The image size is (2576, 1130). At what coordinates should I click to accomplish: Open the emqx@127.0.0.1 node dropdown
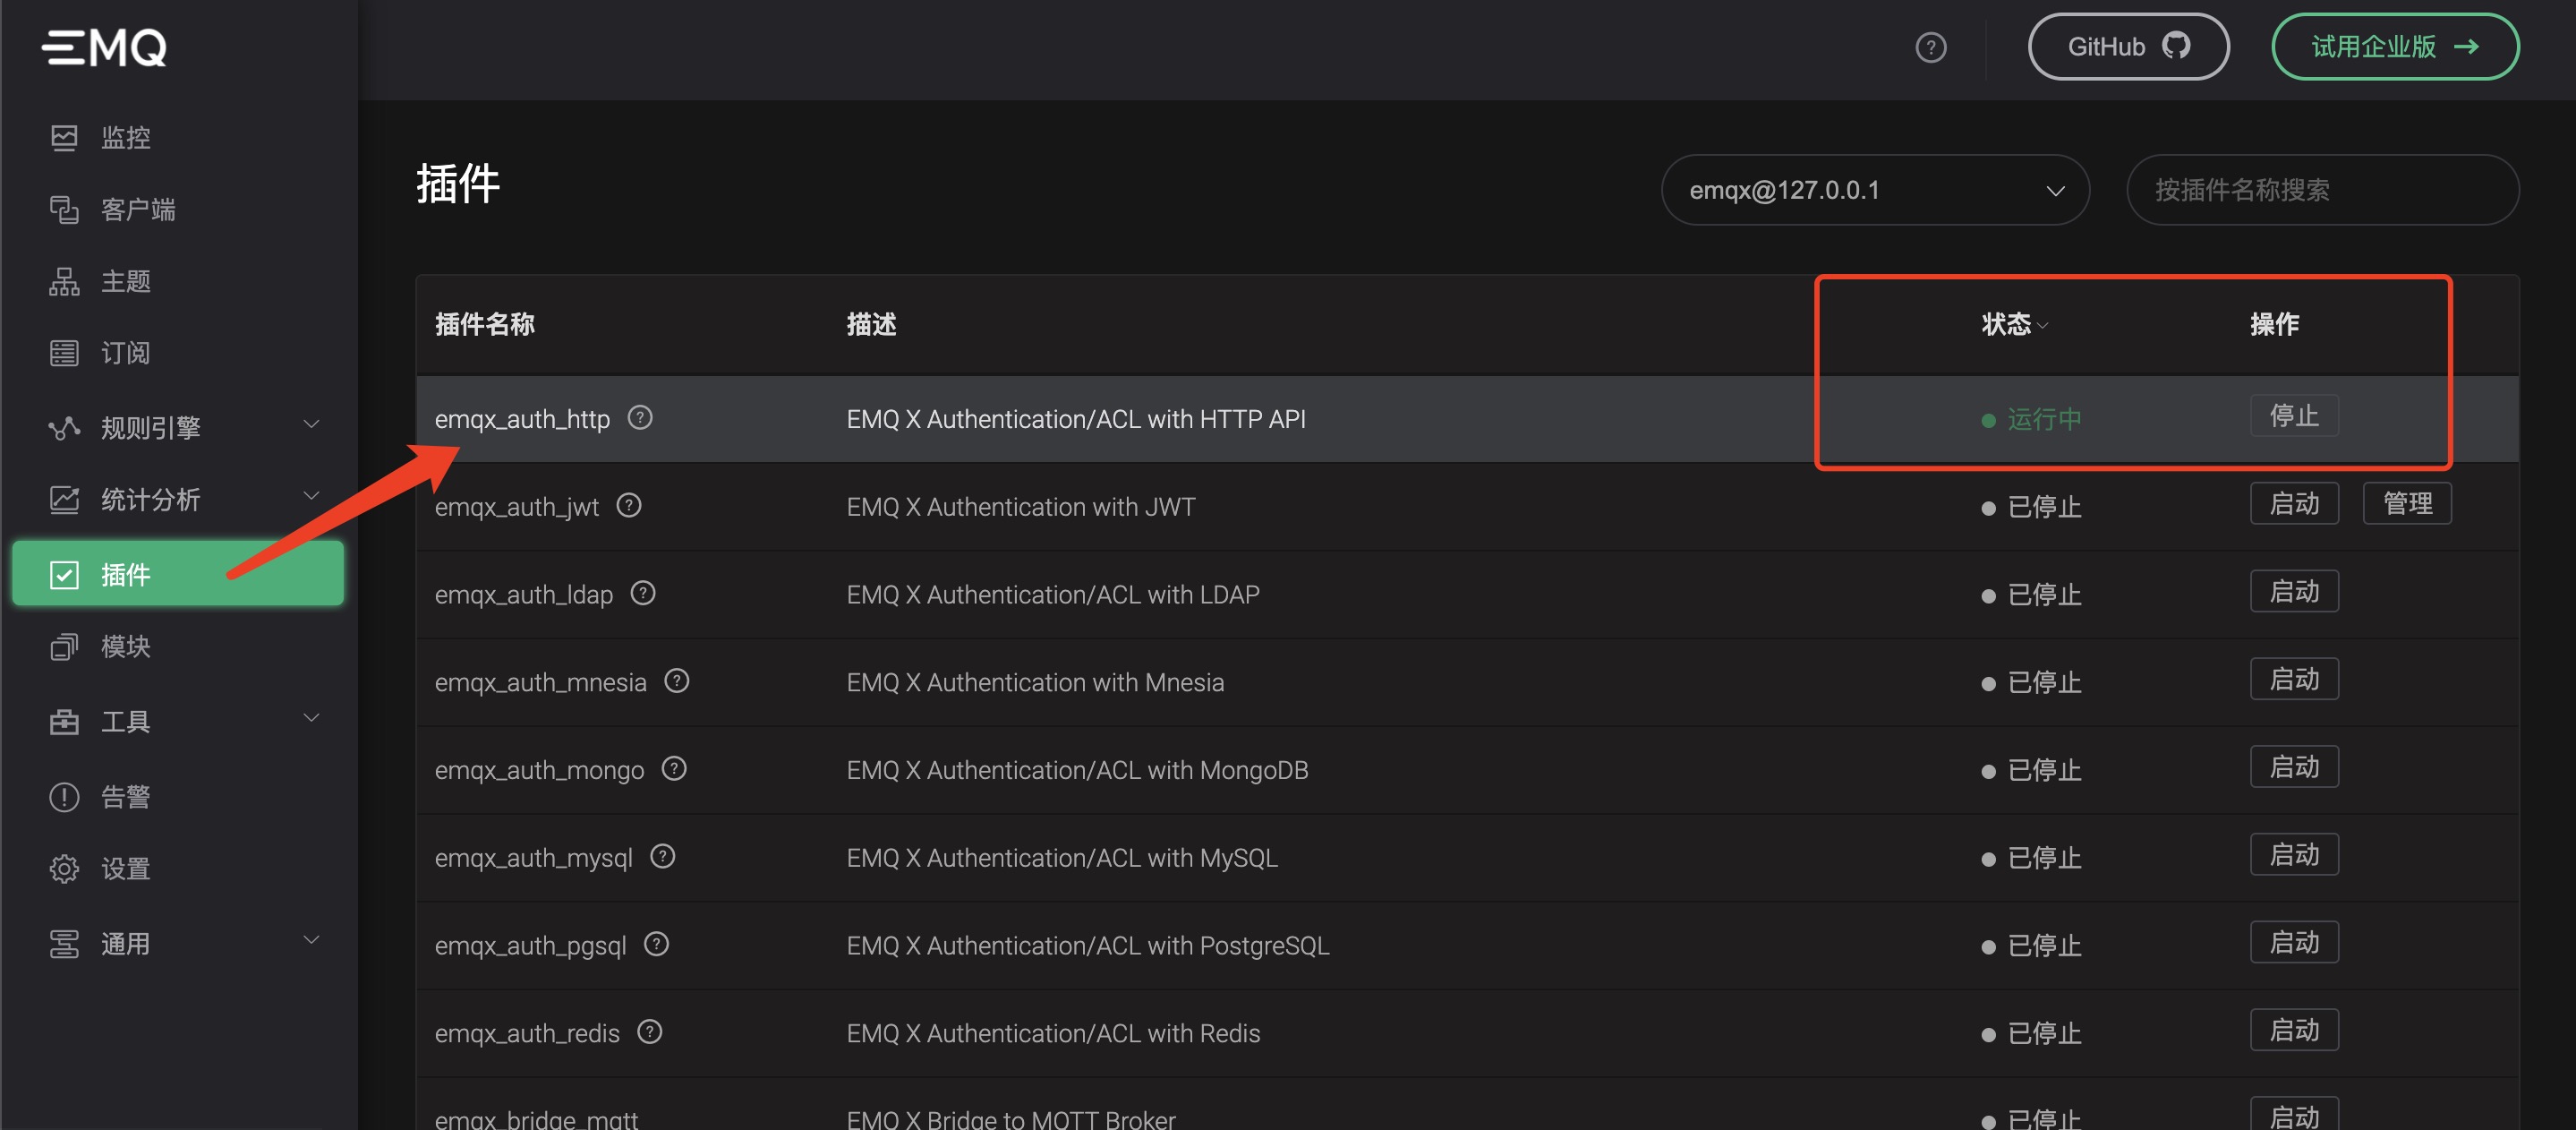coord(1875,190)
